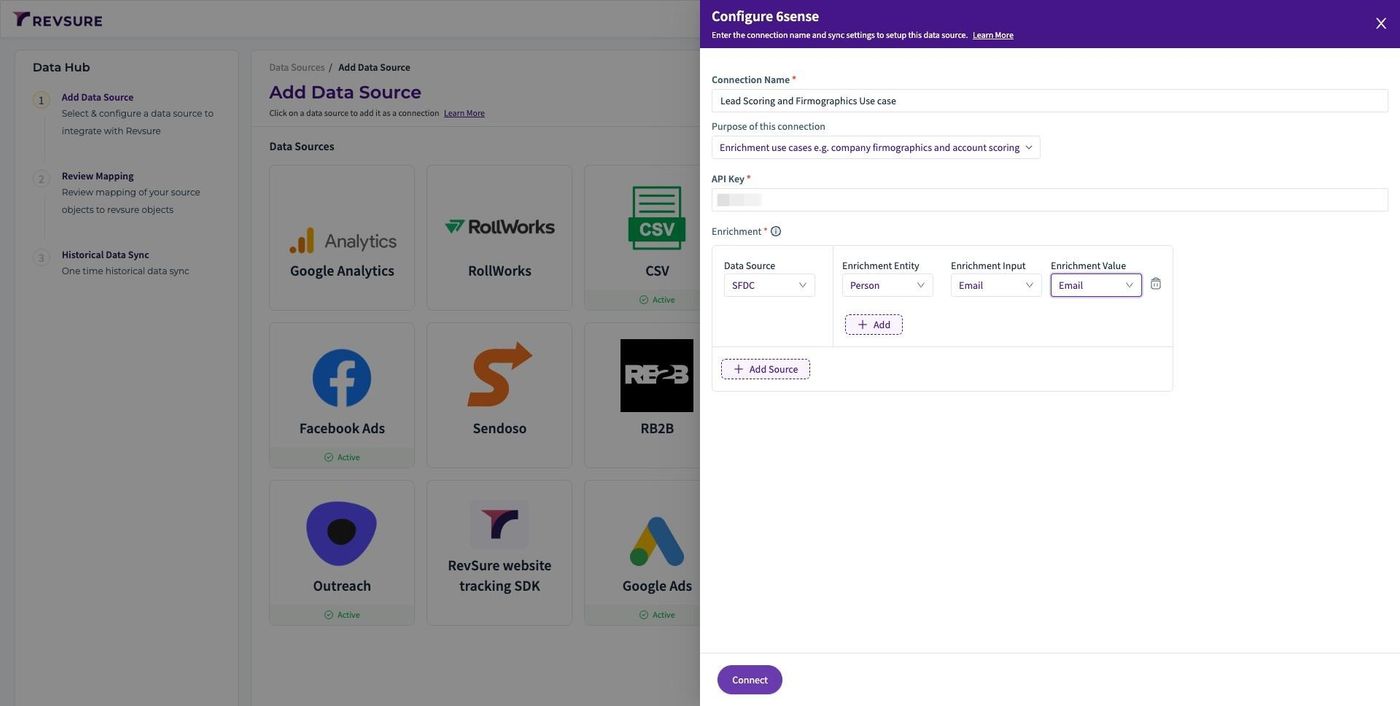Viewport: 1400px width, 706px height.
Task: Select the Google Analytics data source
Action: 342,238
